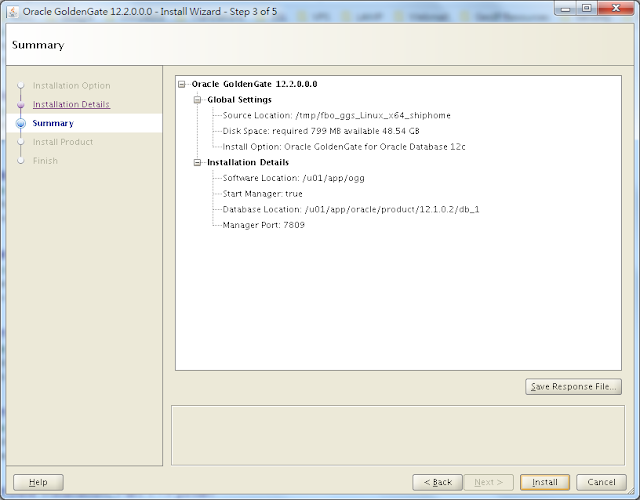640x500 pixels.
Task: Select the Source Location row
Action: point(336,116)
